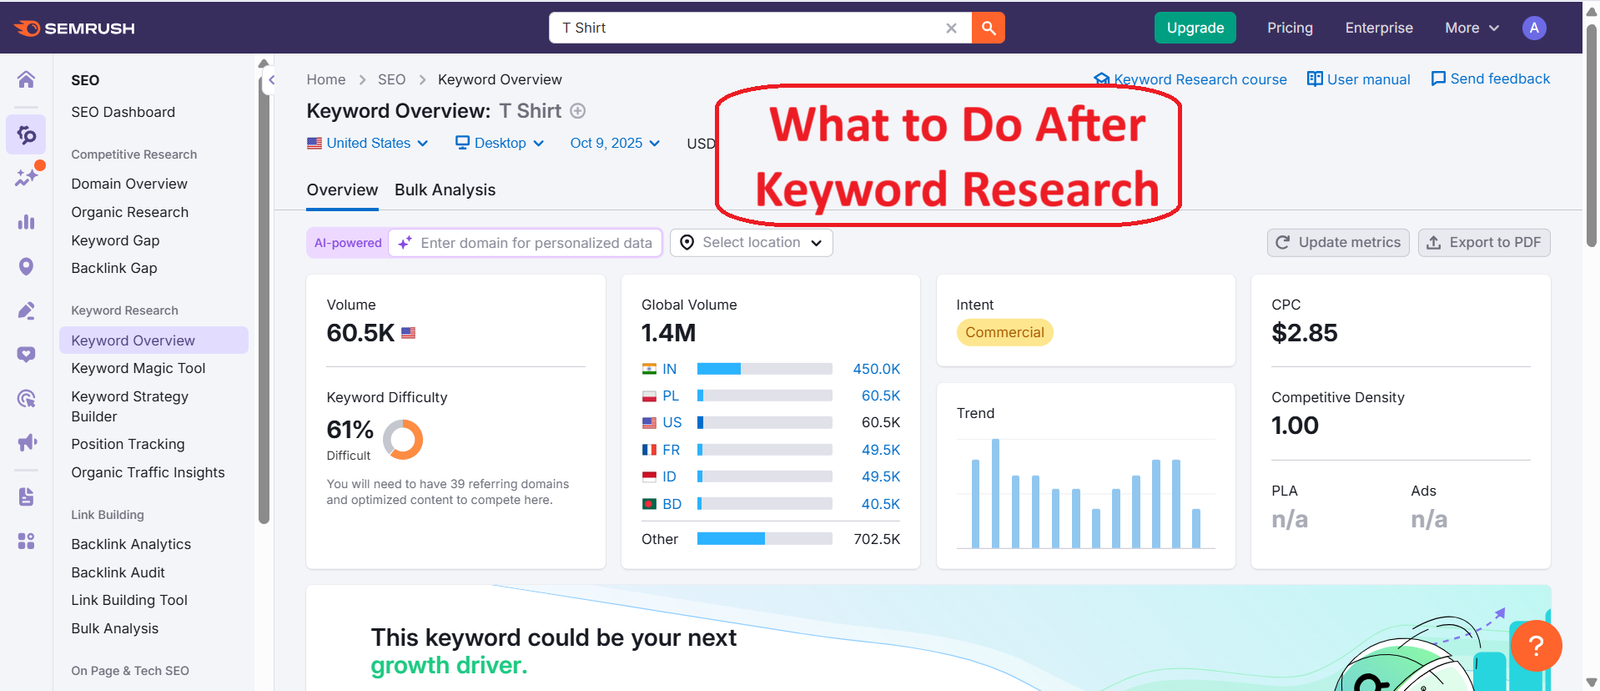Viewport: 1600px width, 691px height.
Task: Open the Home icon in left rail
Action: 26,80
